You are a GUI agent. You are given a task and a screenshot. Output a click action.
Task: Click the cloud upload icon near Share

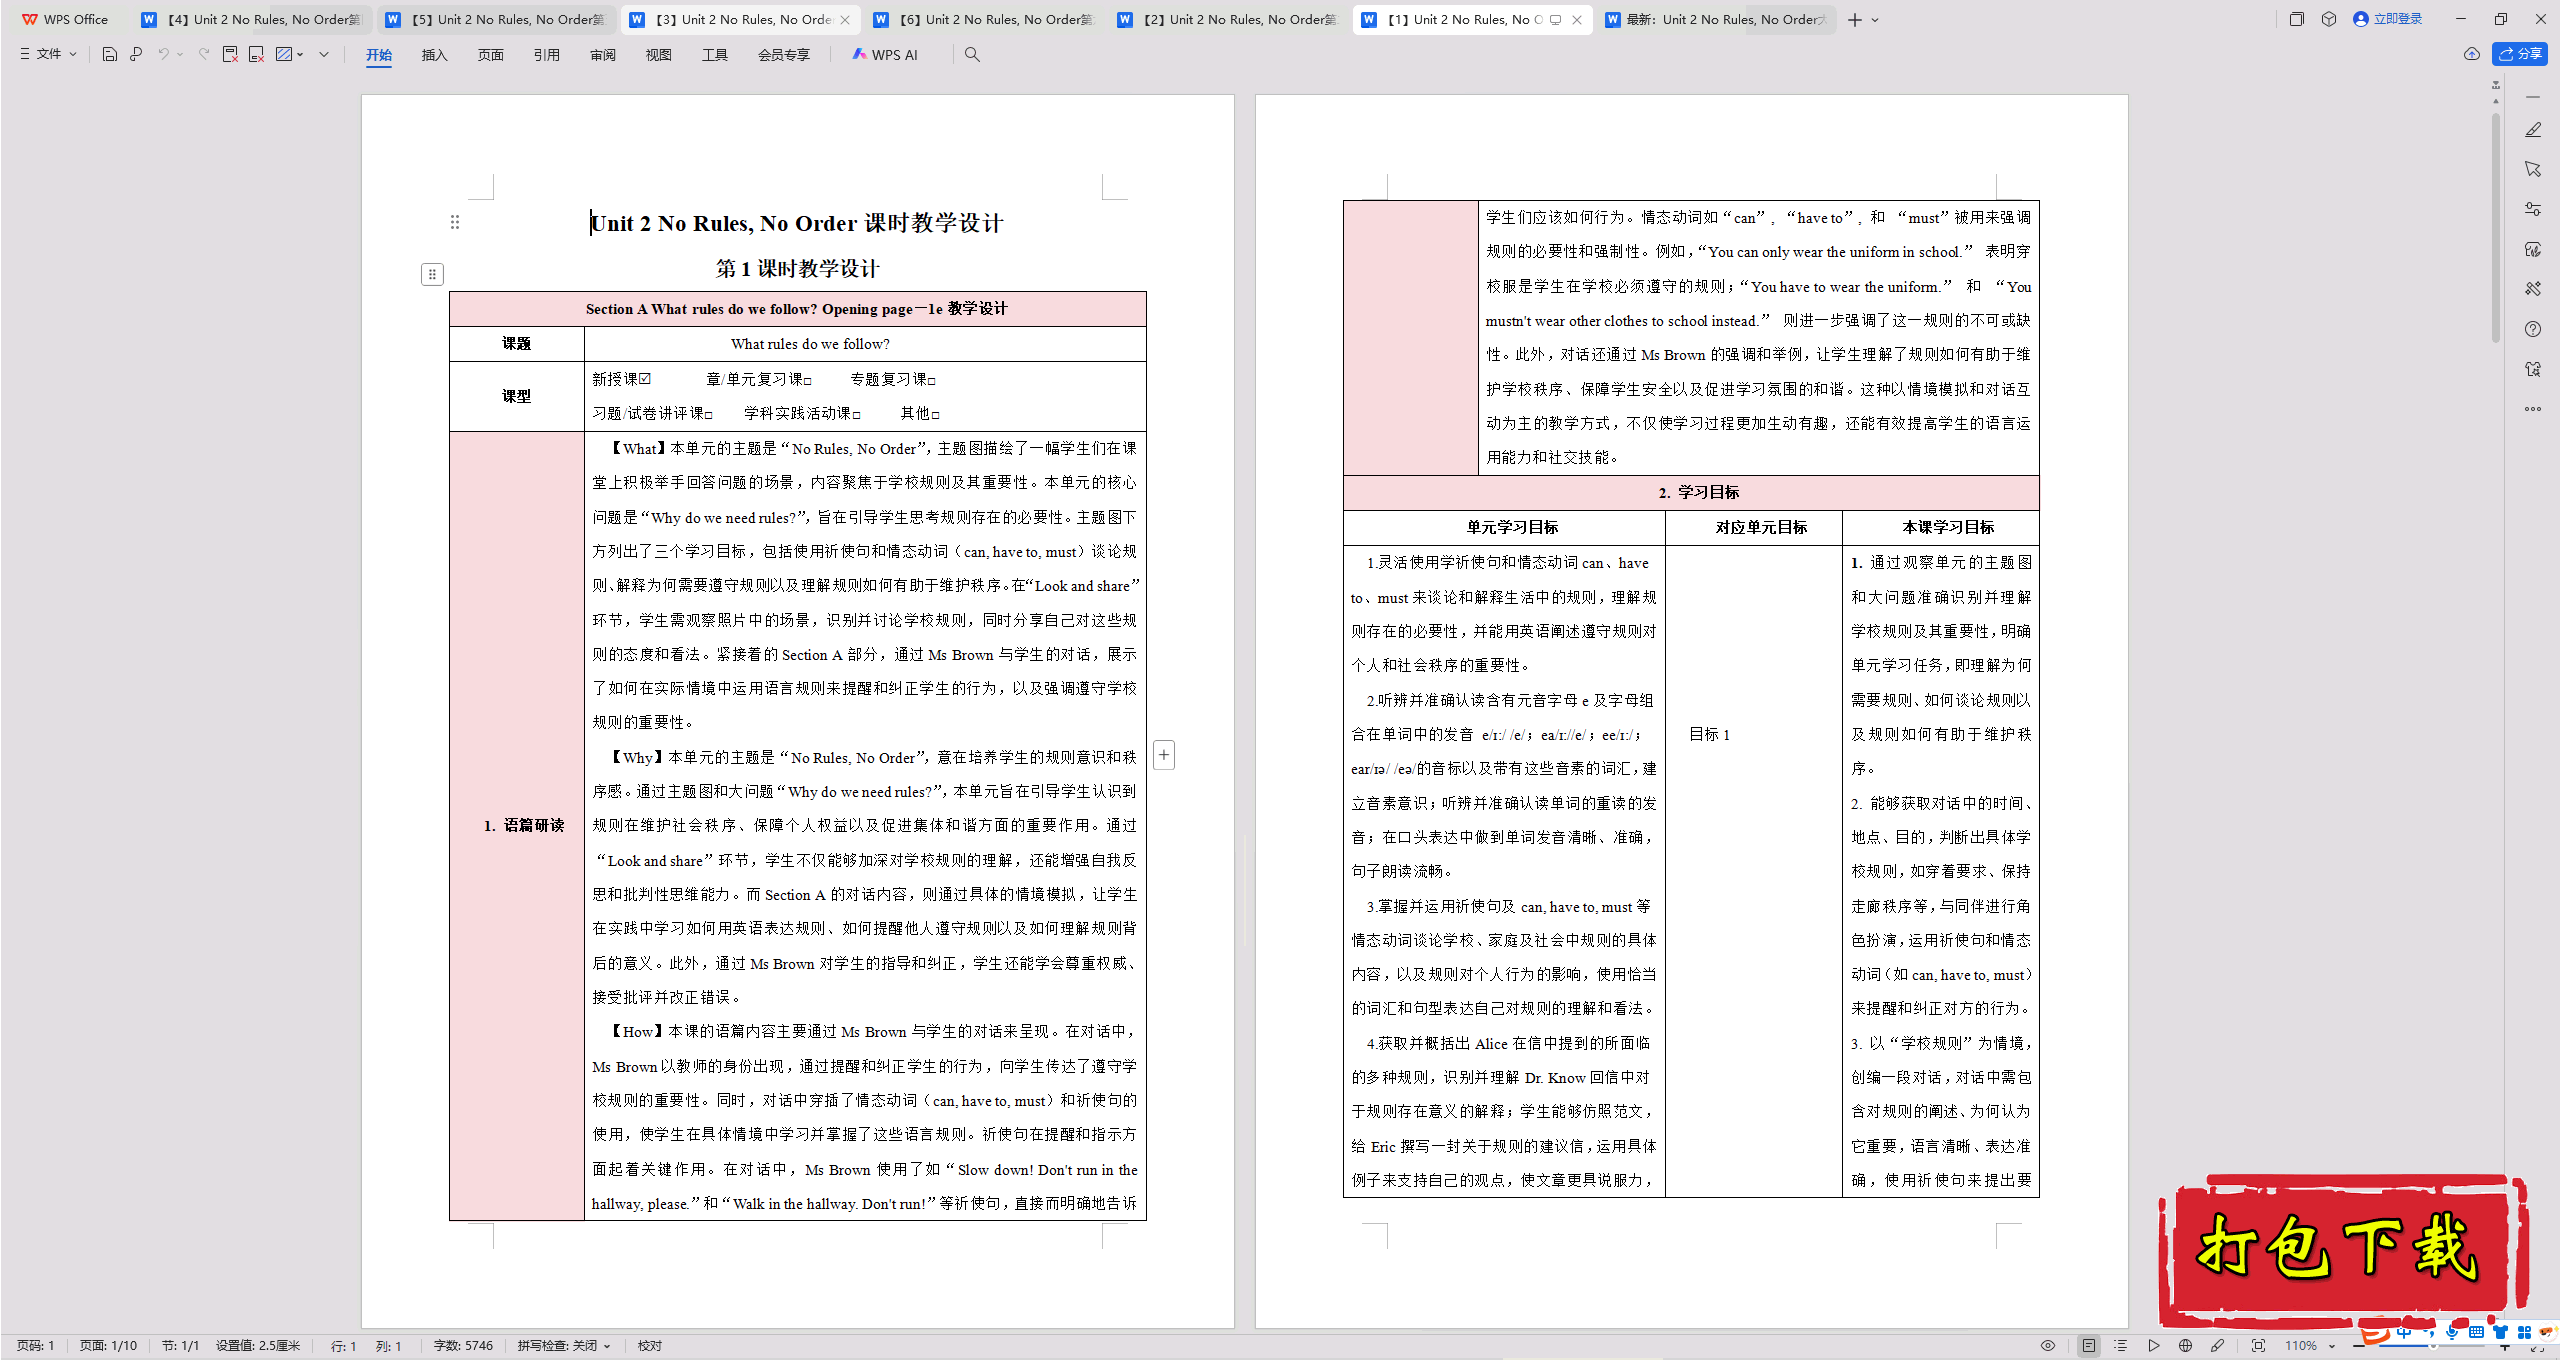2472,54
